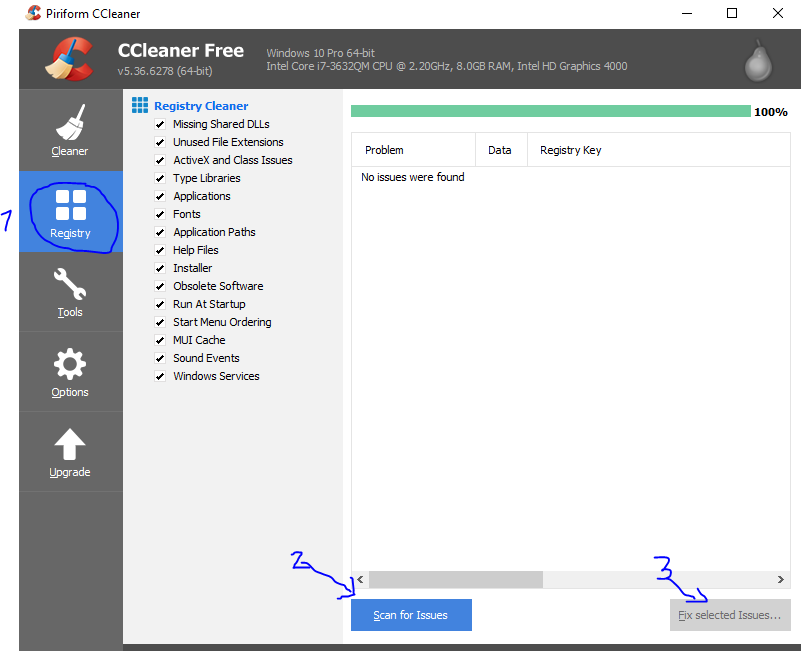Viewport: 801px width, 651px height.
Task: Click 'No issues were found' text
Action: [413, 177]
